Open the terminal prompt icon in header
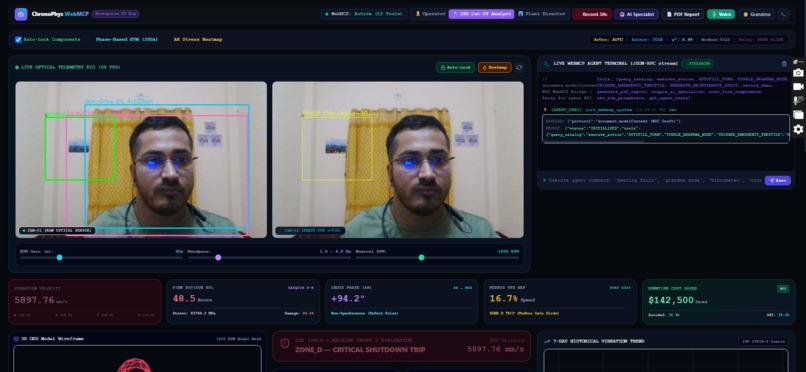The height and width of the screenshot is (372, 806). pyautogui.click(x=783, y=14)
